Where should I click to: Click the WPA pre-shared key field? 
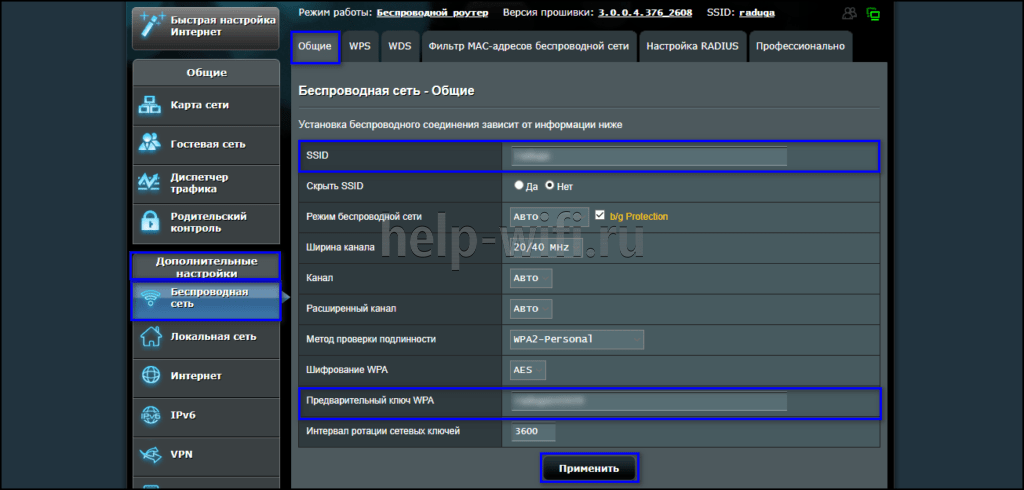[x=648, y=402]
